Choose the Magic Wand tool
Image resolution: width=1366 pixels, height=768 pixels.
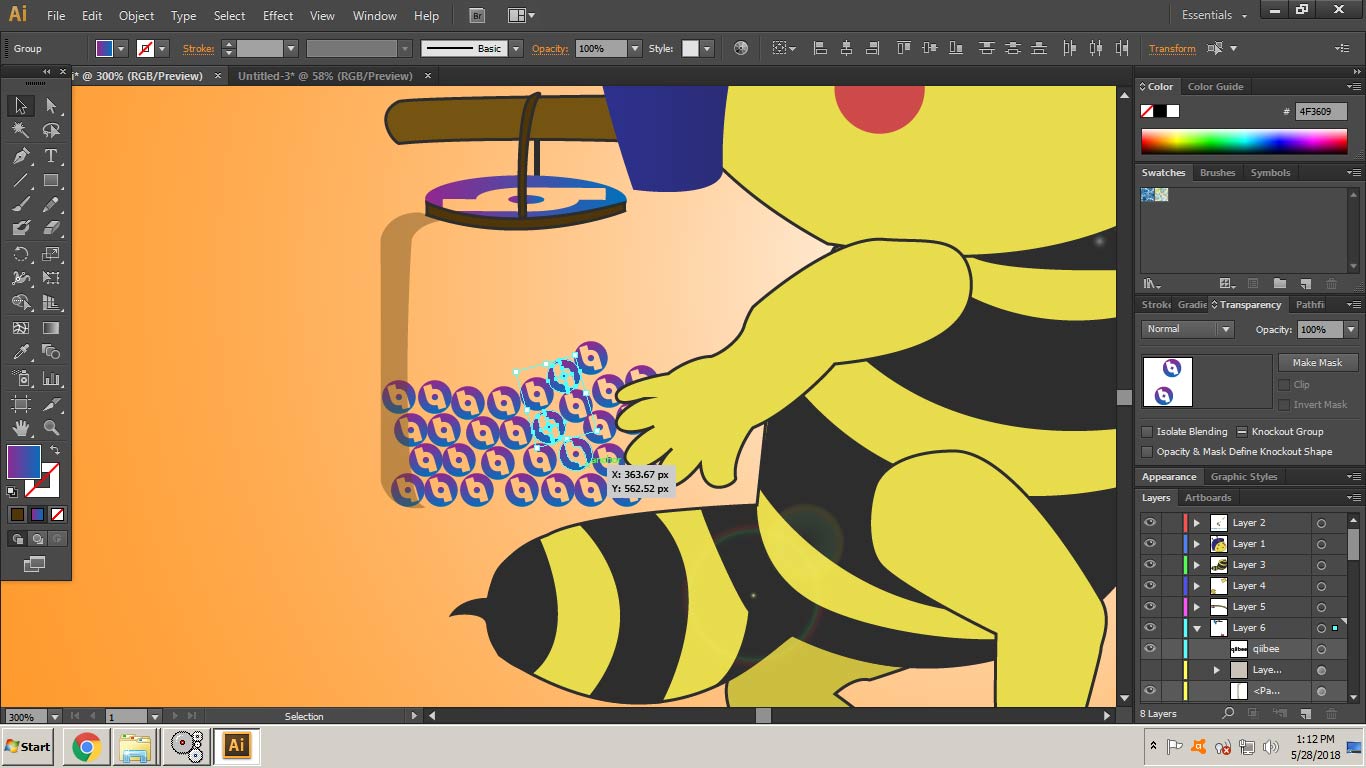click(21, 131)
